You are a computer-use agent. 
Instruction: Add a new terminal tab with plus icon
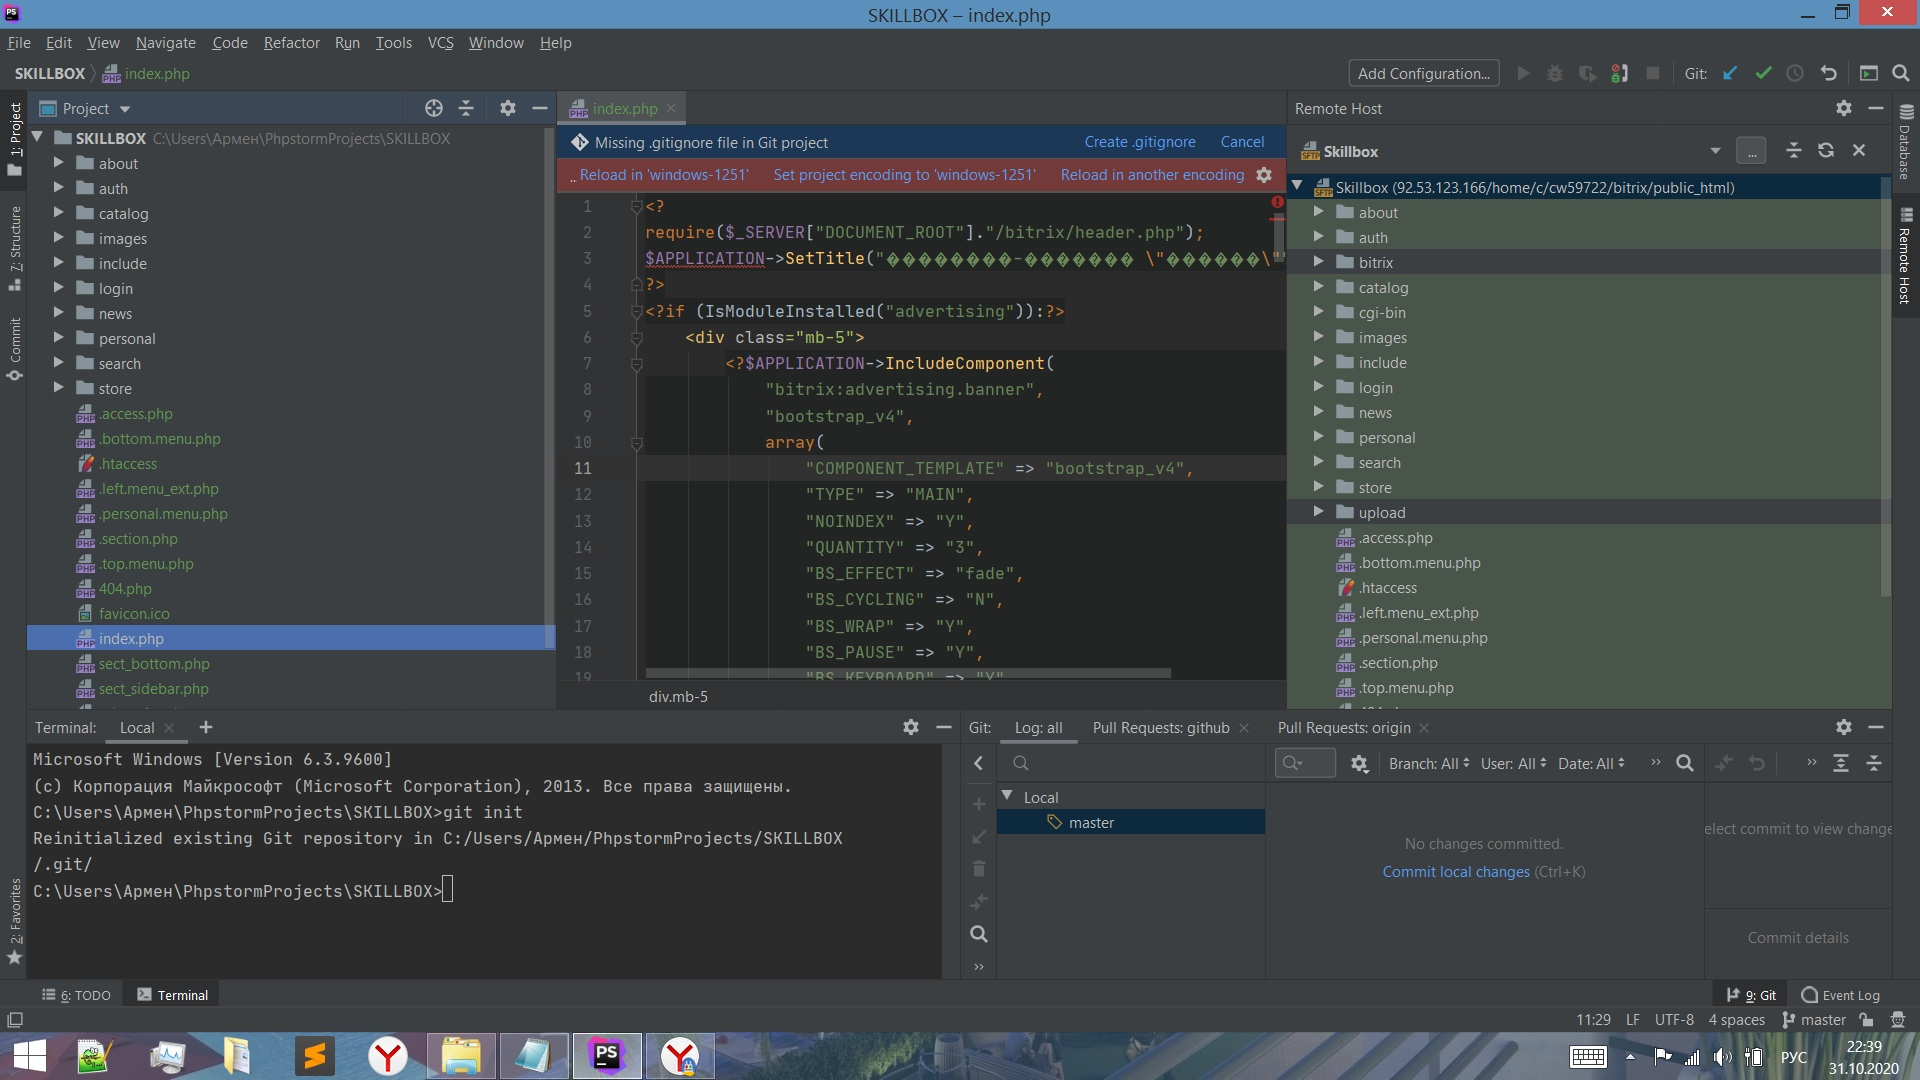click(206, 727)
